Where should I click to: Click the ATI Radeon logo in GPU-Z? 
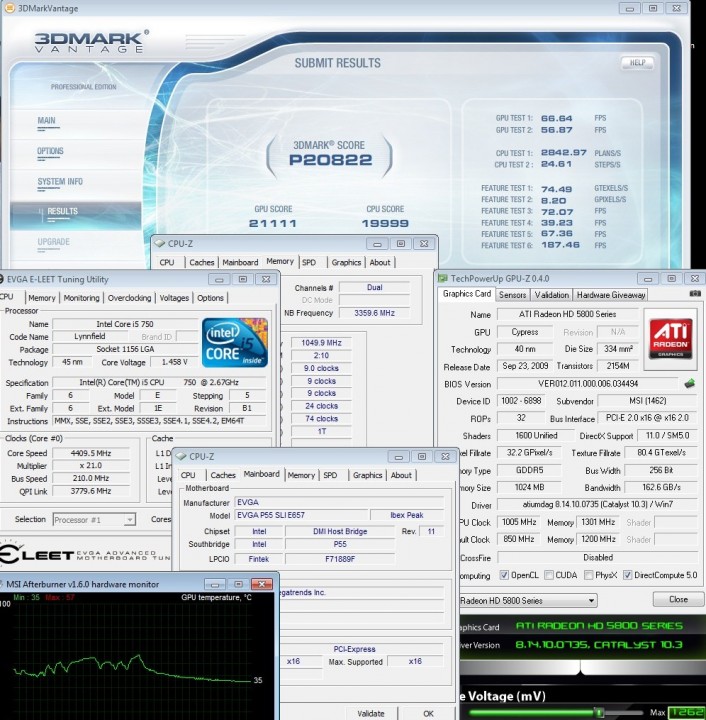(x=670, y=339)
